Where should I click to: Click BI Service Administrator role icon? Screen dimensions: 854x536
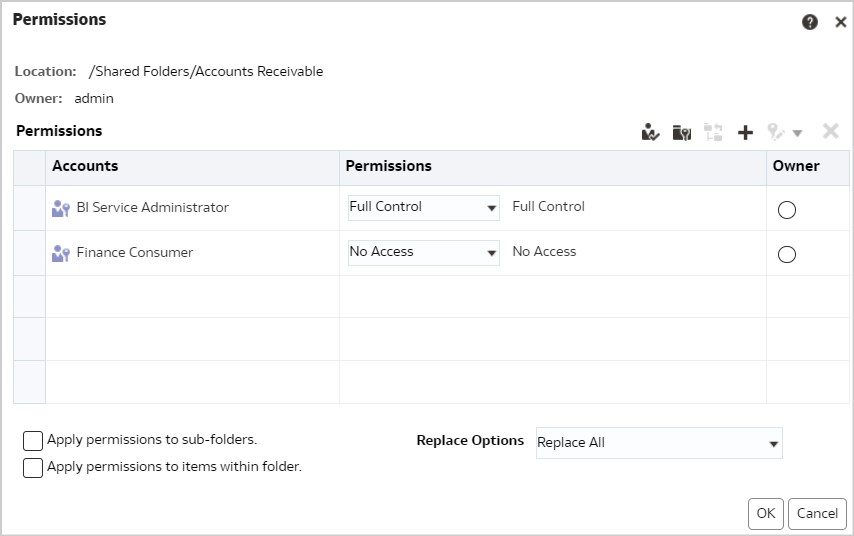click(60, 208)
